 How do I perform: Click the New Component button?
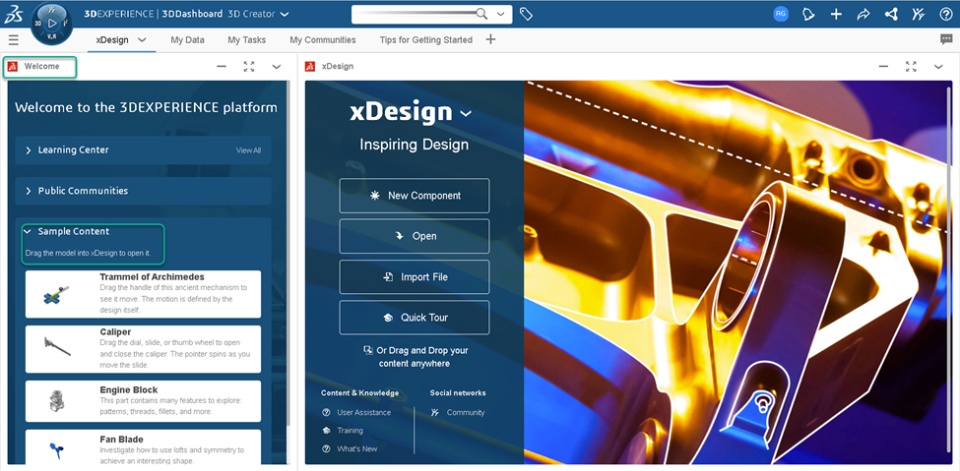click(x=414, y=196)
